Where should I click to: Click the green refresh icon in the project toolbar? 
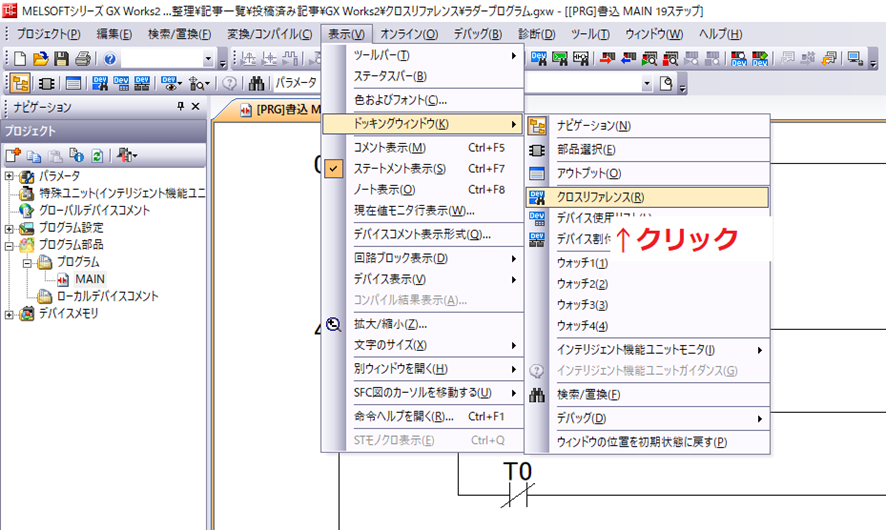97,155
